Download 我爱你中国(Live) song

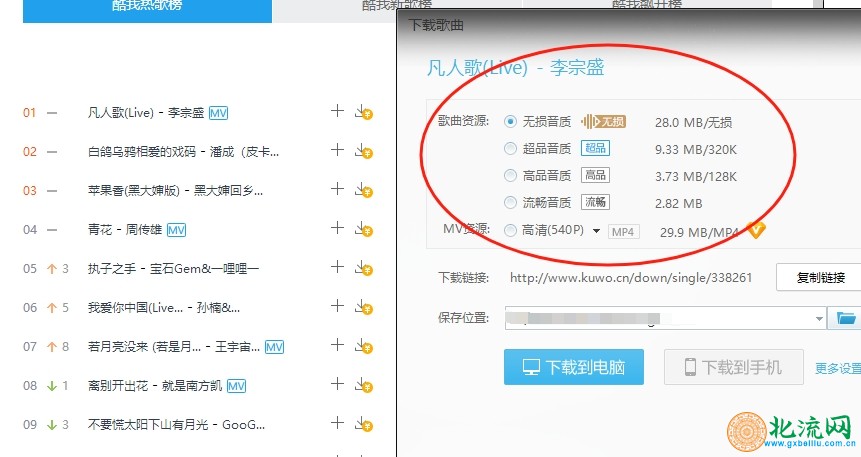click(x=364, y=308)
